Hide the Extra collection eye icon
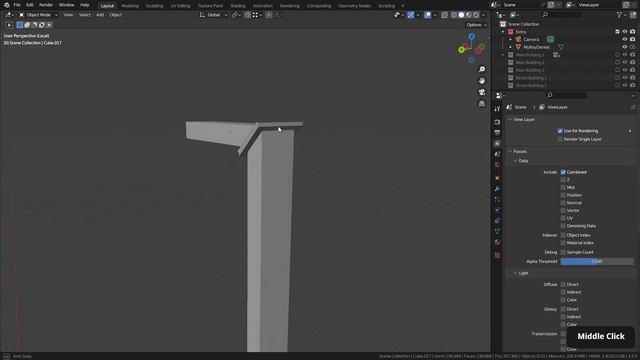 (624, 32)
